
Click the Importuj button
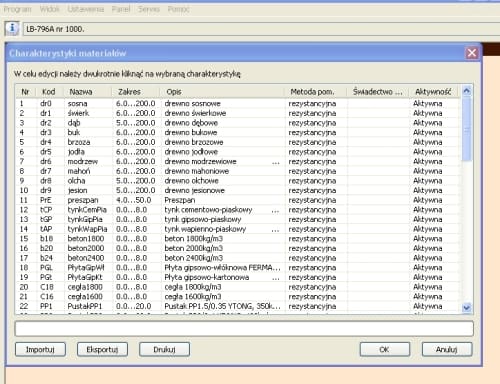[x=40, y=349]
